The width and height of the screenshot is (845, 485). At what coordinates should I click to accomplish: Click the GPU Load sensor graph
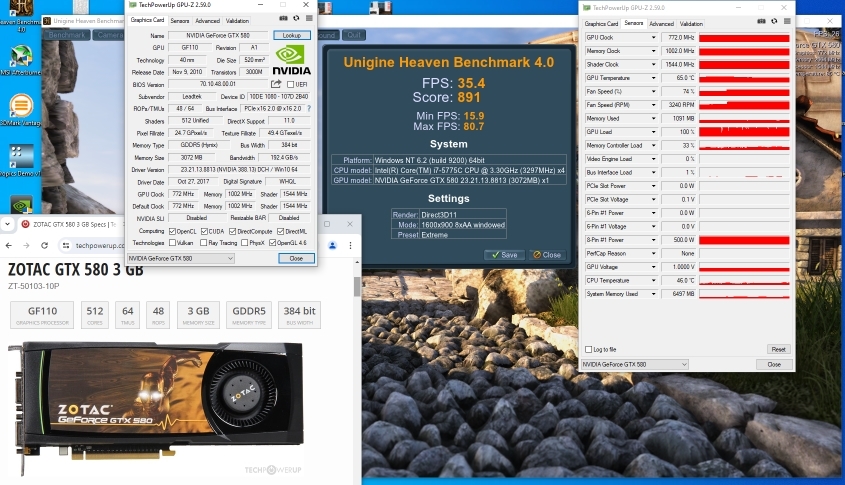(744, 132)
